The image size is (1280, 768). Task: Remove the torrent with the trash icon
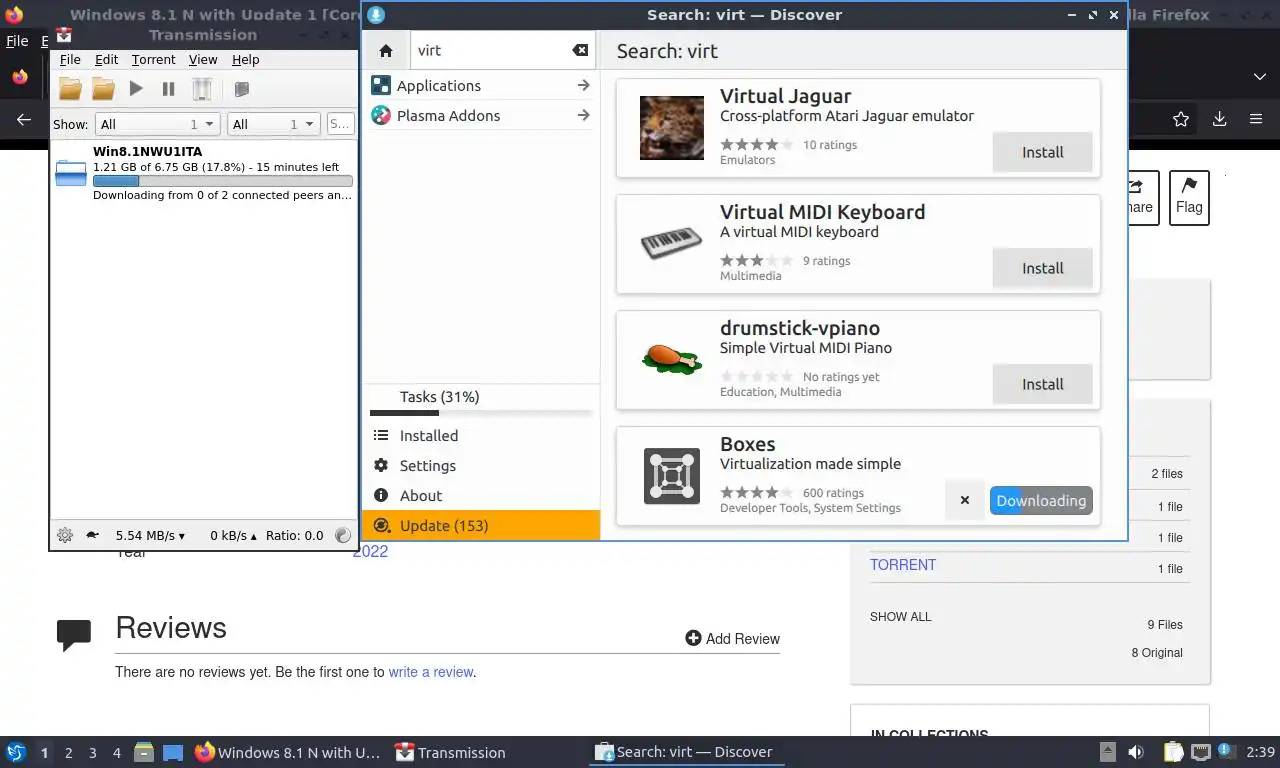(x=202, y=89)
